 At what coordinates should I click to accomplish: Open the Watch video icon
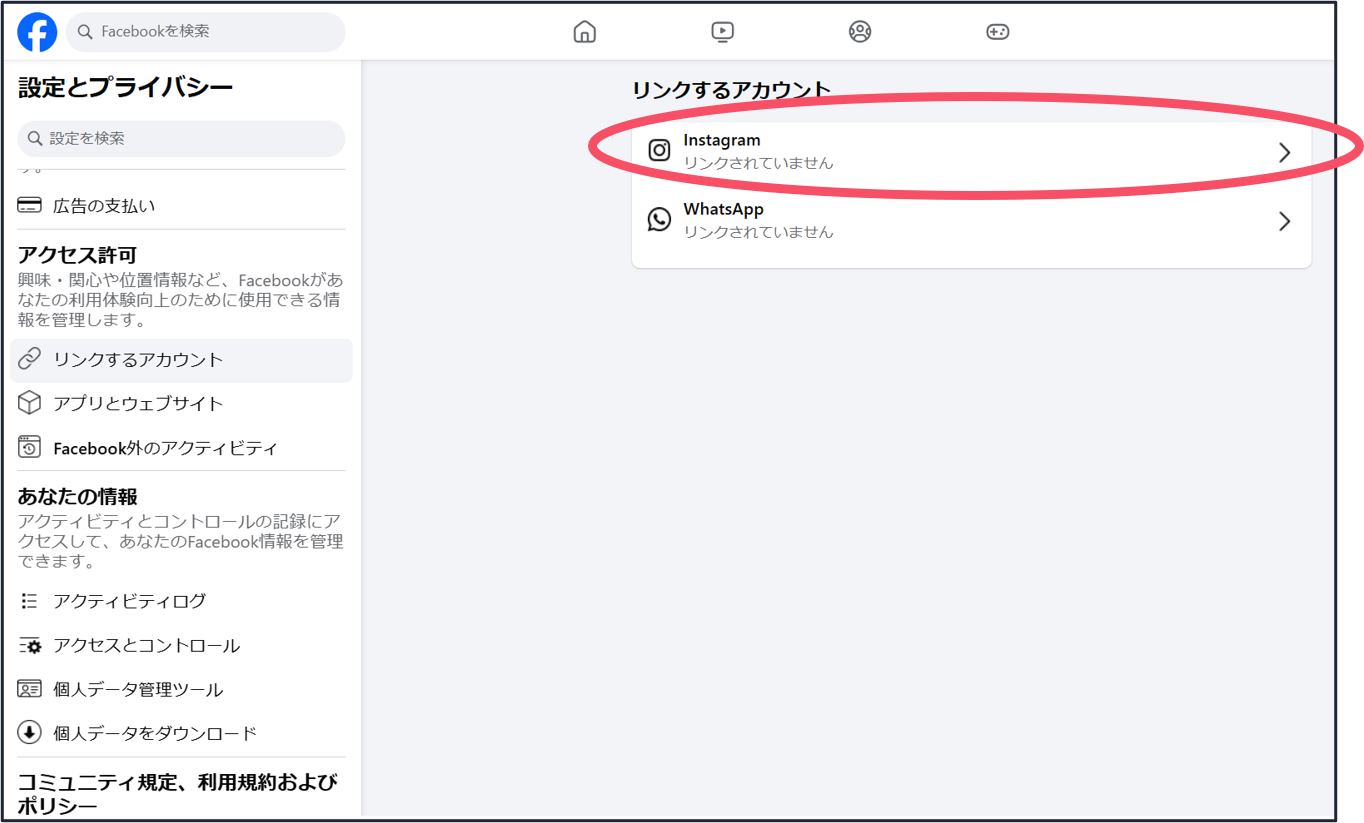[722, 32]
